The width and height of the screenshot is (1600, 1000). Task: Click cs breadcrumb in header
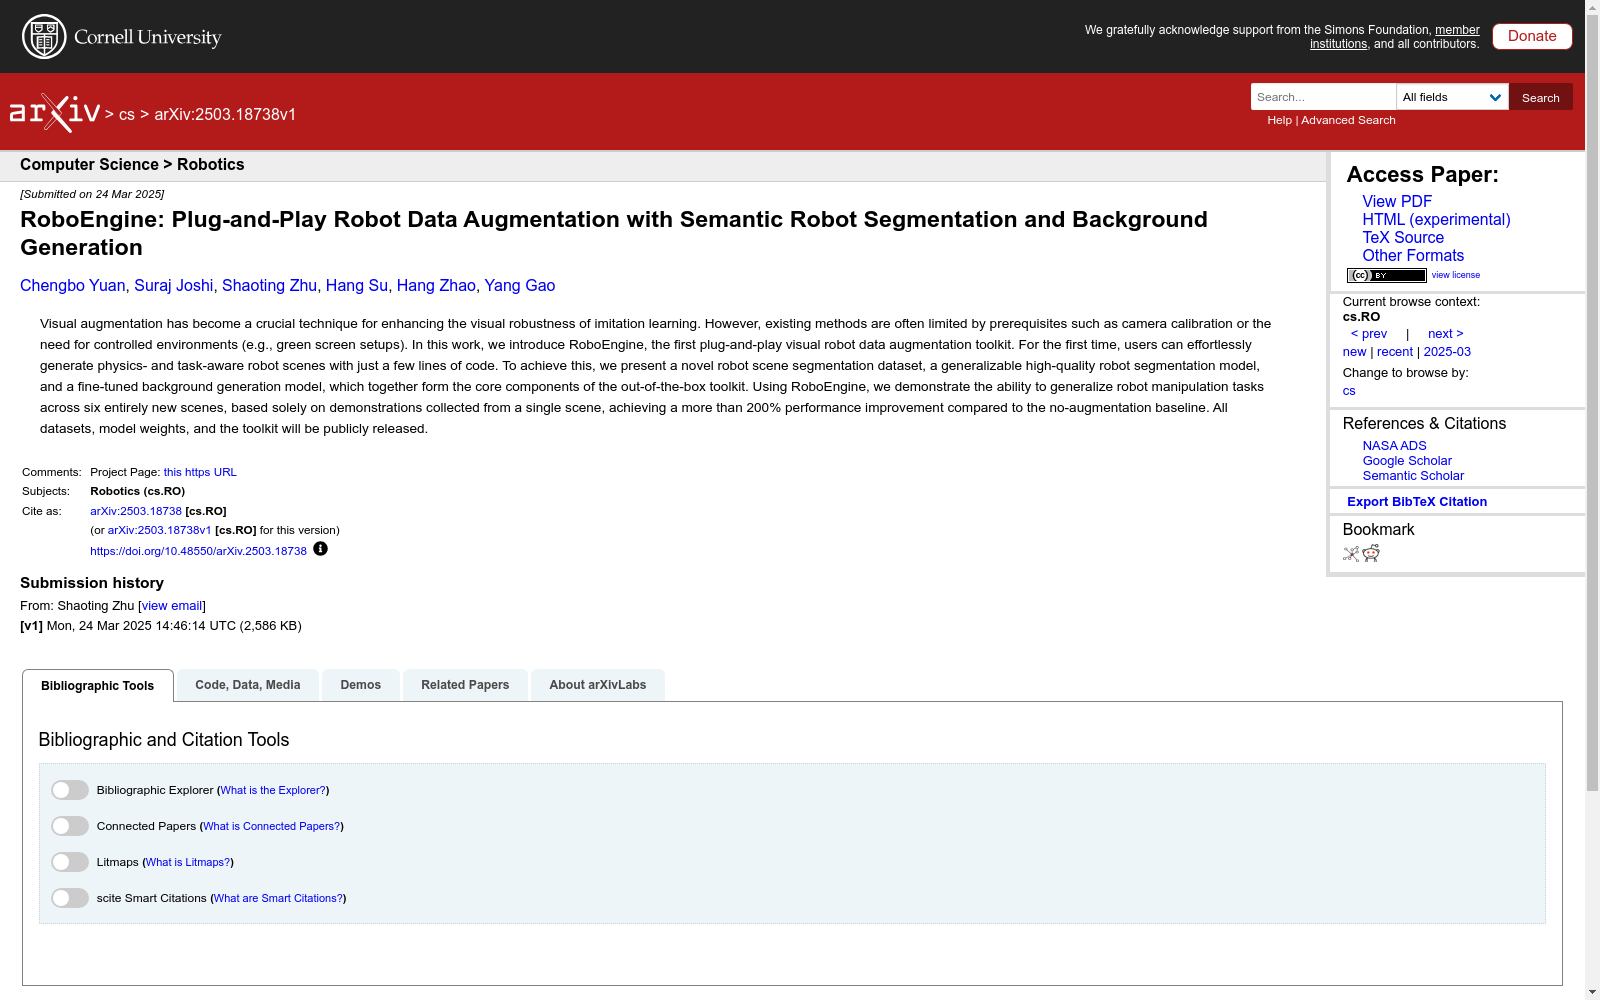pos(127,114)
